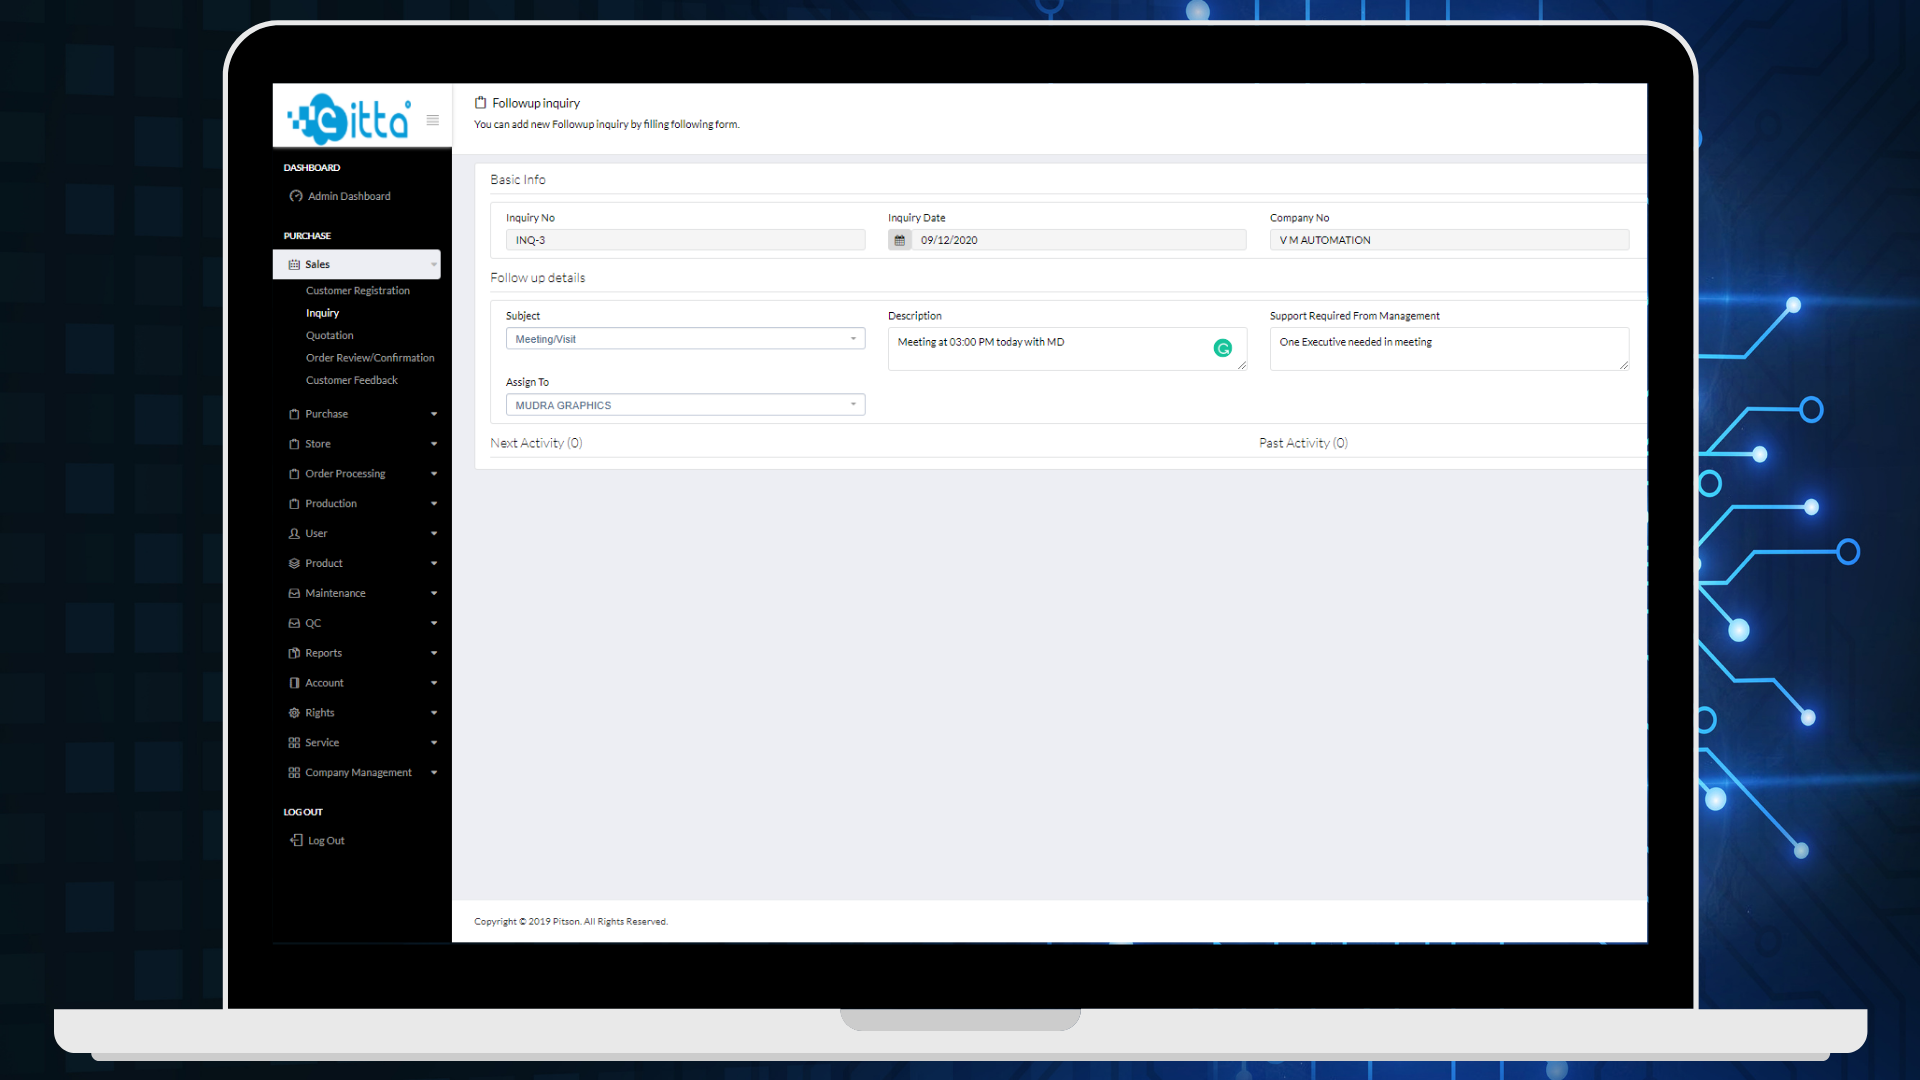1920x1080 pixels.
Task: Expand the Purchase menu arrow
Action: pos(434,414)
